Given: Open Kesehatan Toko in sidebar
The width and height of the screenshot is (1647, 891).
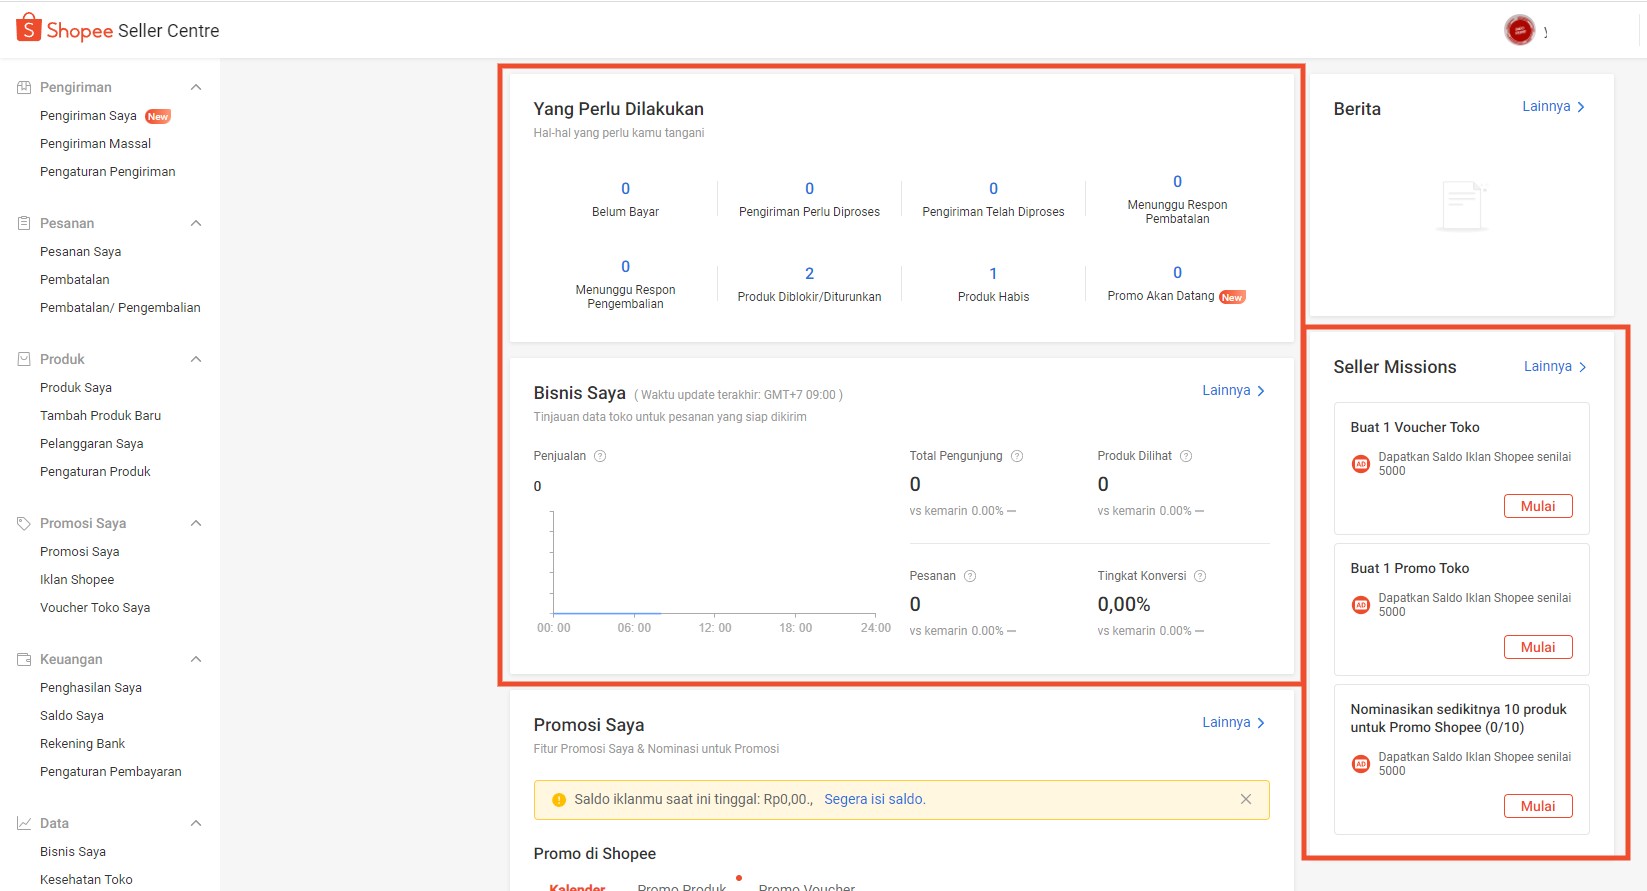Looking at the screenshot, I should coord(86,880).
